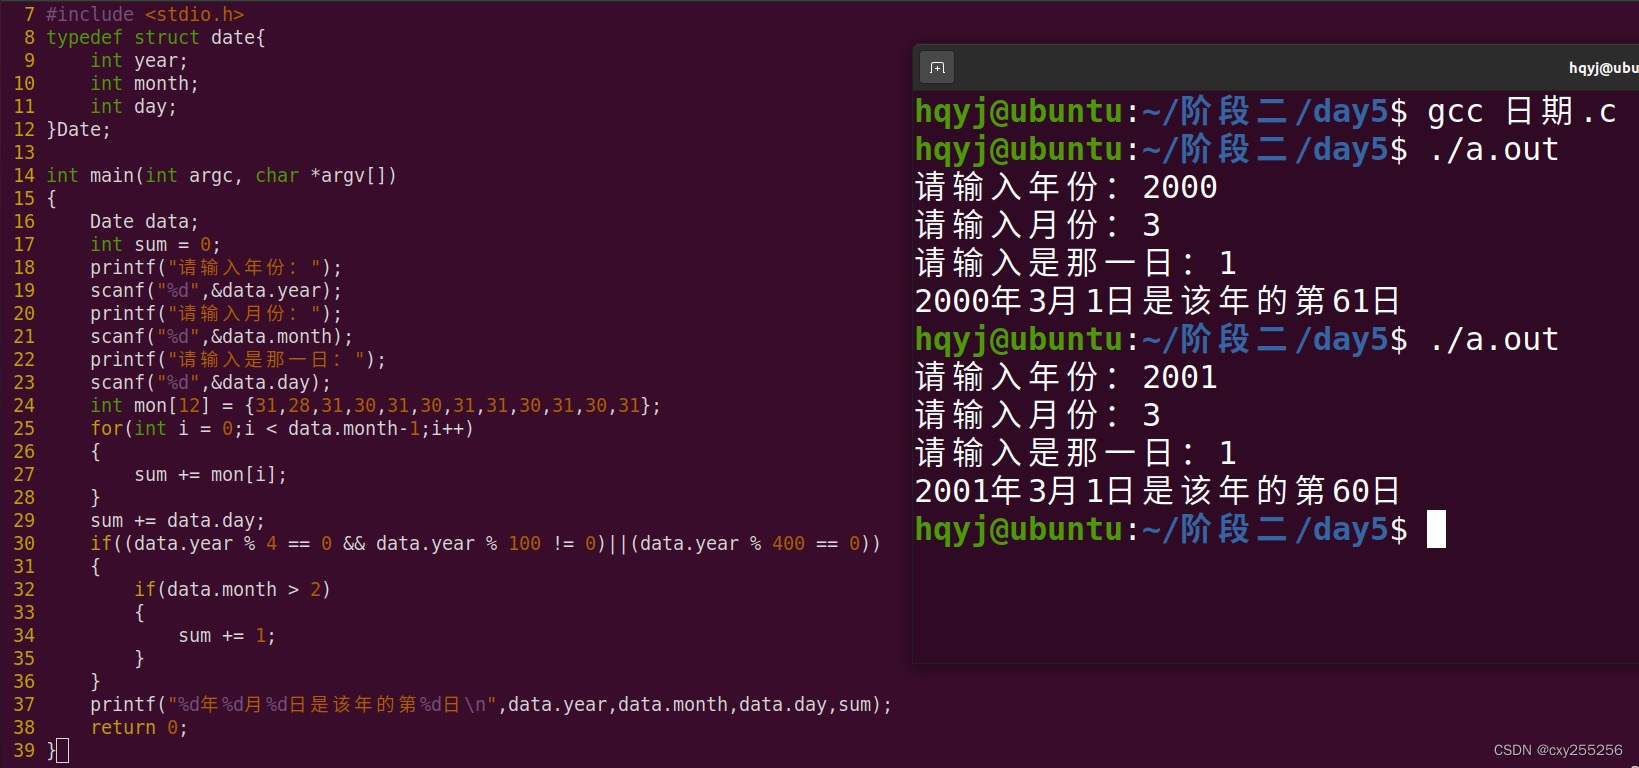Click the printf '请输入是那一日' line 22
The height and width of the screenshot is (768, 1639).
(238, 359)
